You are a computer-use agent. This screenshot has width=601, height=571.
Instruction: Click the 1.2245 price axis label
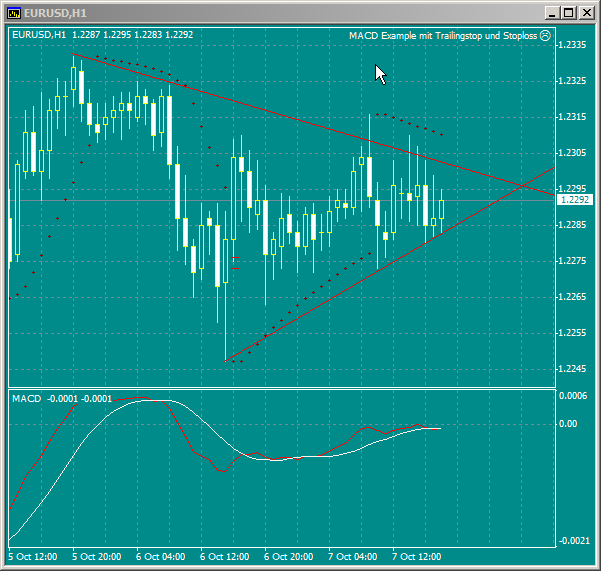[x=573, y=369]
